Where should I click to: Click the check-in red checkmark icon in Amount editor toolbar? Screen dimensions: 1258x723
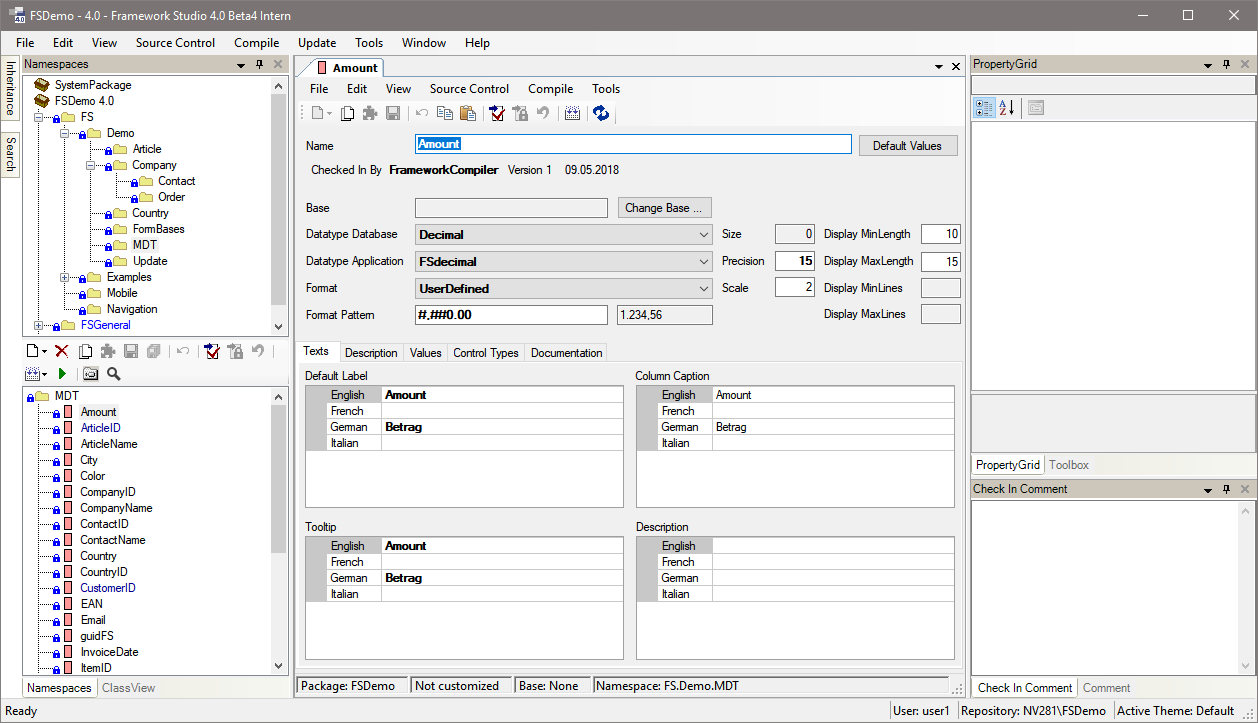click(x=497, y=113)
